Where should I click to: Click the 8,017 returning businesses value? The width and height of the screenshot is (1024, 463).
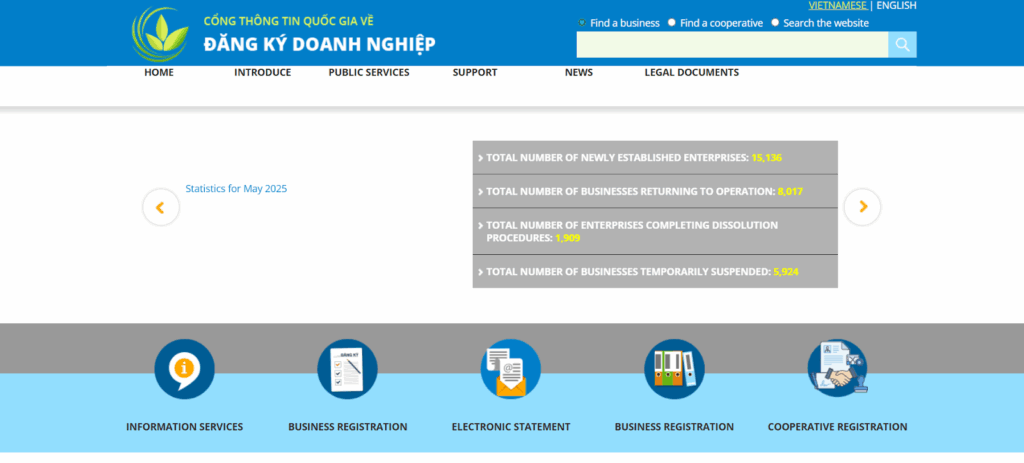pos(790,191)
